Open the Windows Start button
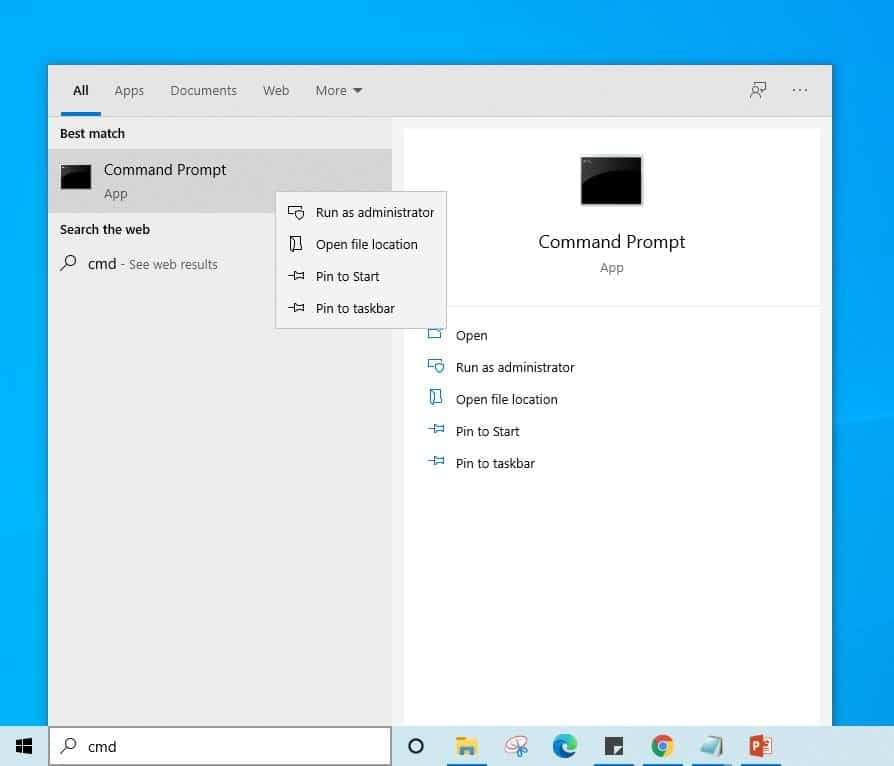The height and width of the screenshot is (766, 894). pyautogui.click(x=23, y=745)
